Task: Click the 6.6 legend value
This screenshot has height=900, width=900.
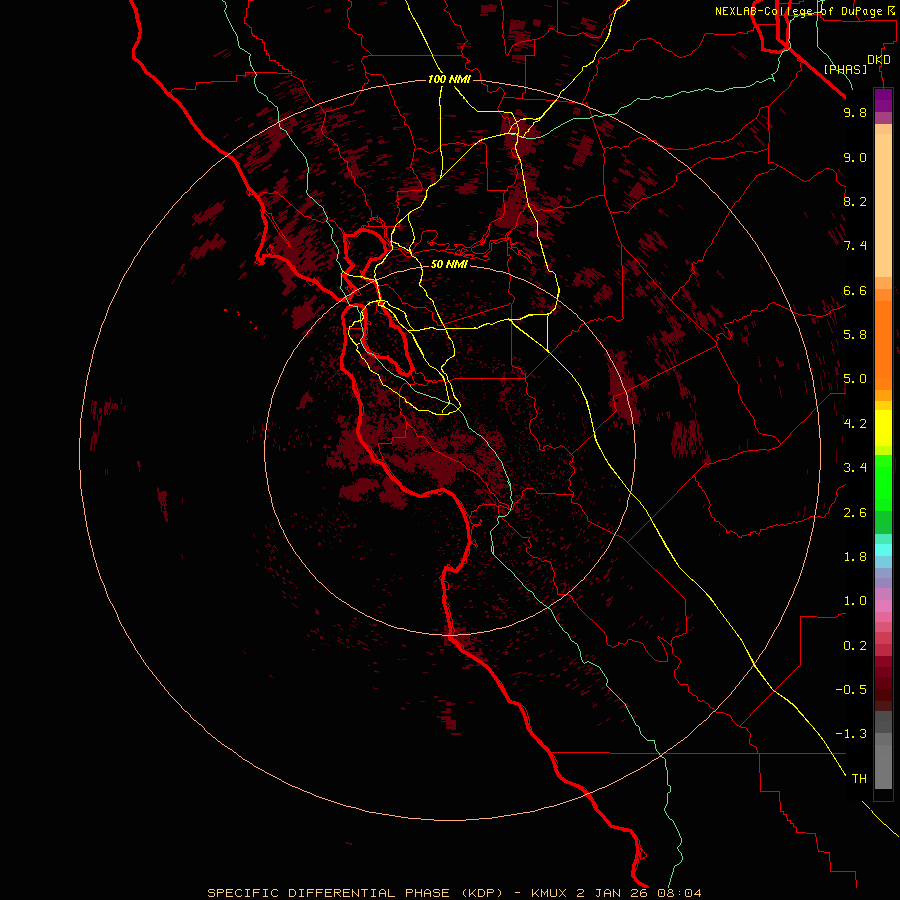Action: click(x=855, y=290)
